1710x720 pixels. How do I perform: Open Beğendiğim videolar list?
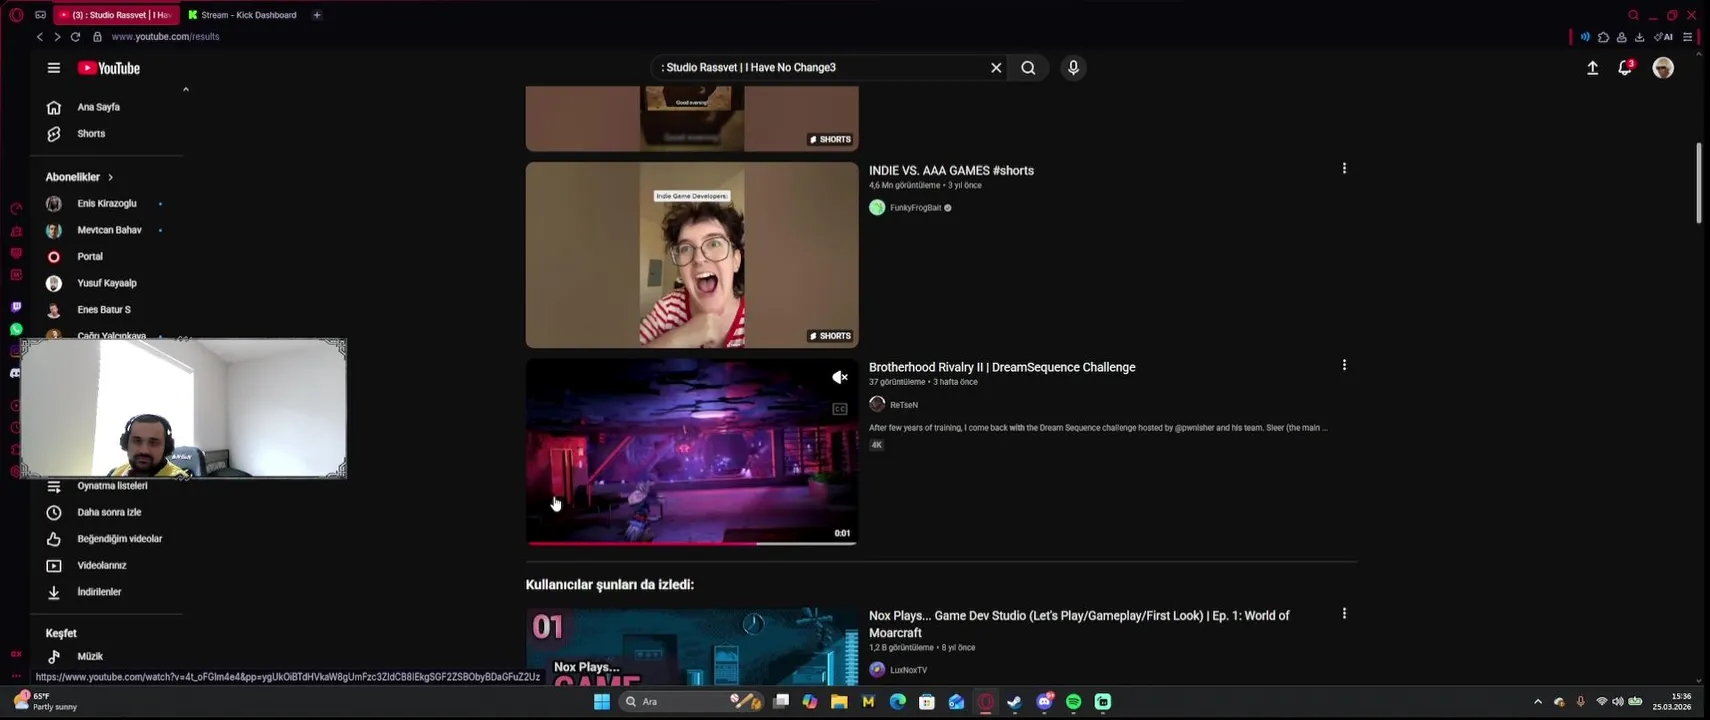pos(119,539)
